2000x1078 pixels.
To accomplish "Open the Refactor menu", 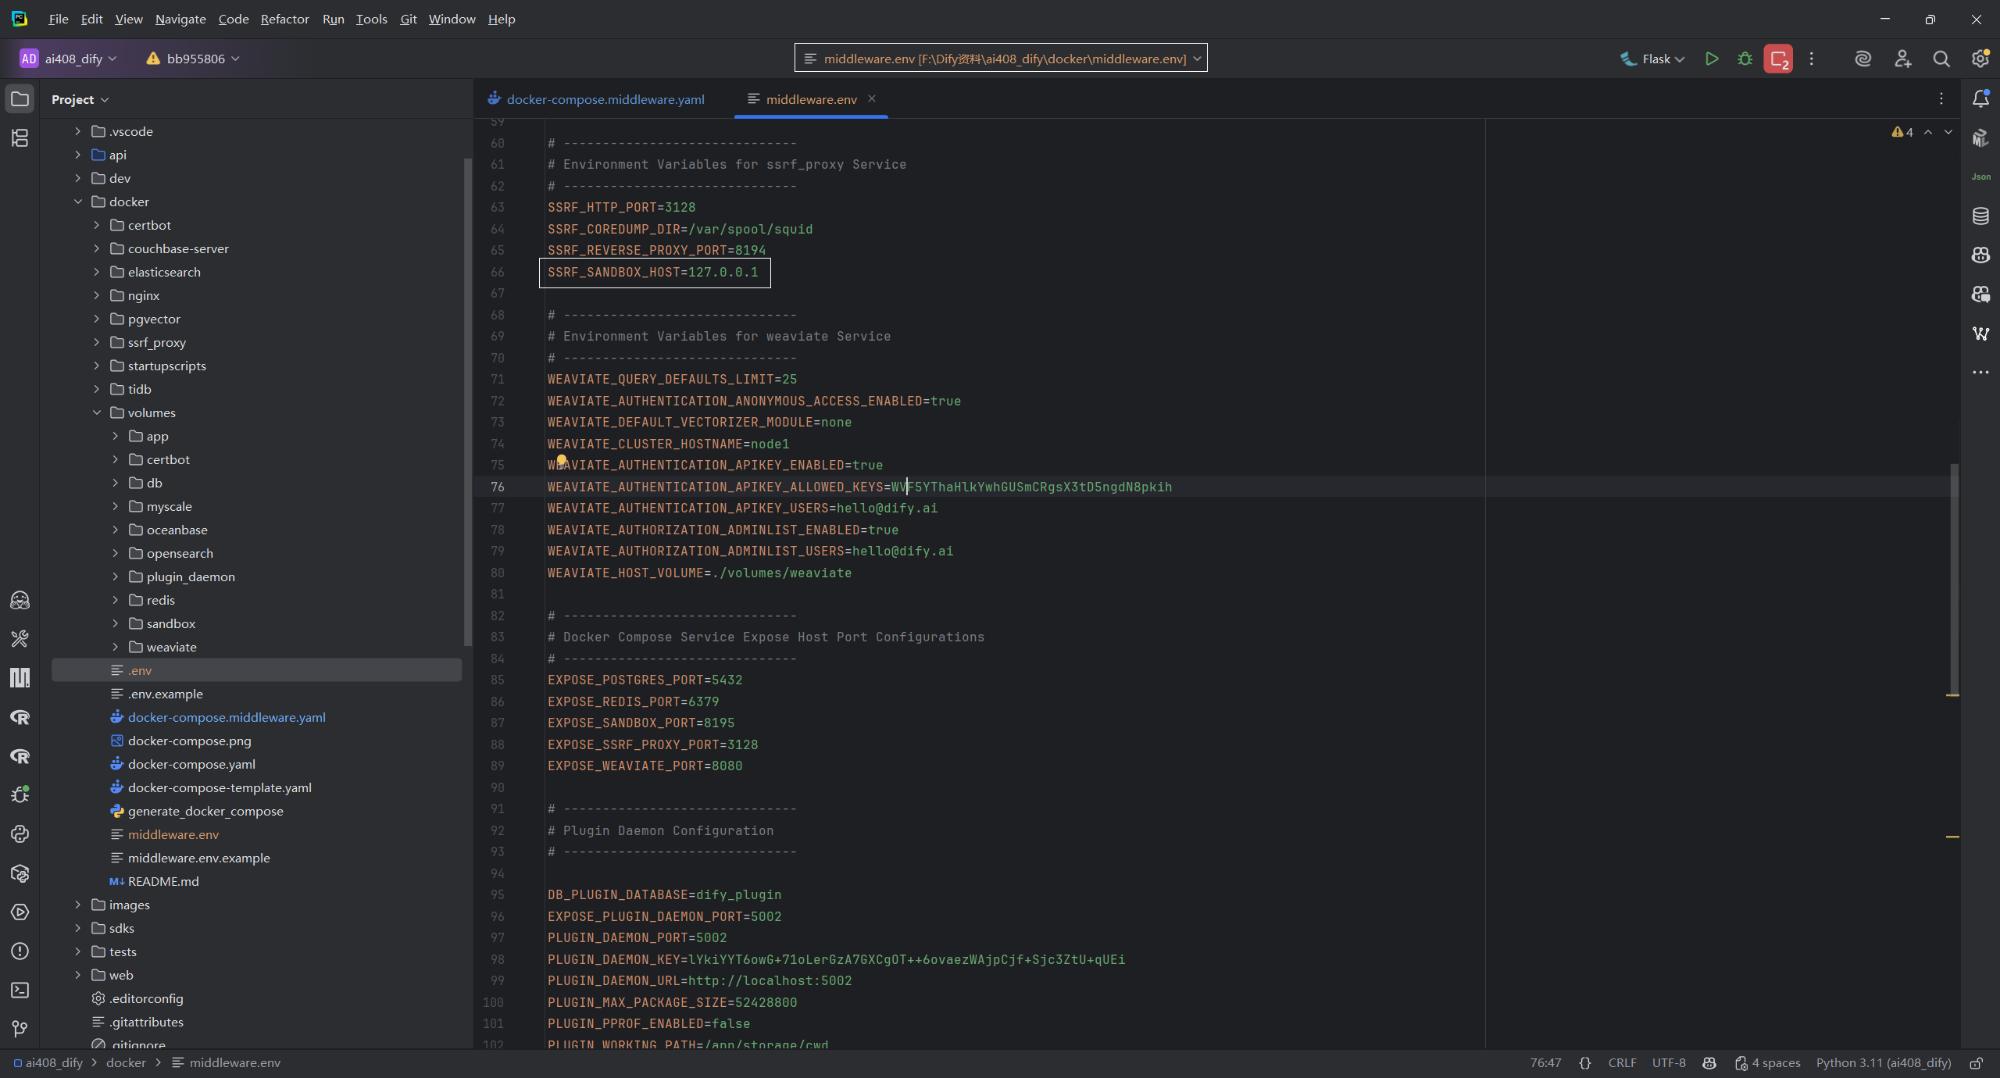I will (x=284, y=19).
